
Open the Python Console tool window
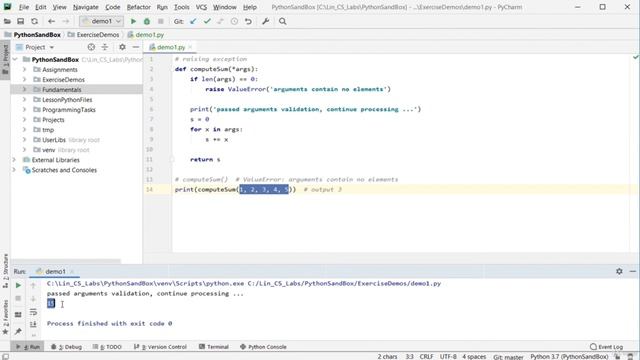pyautogui.click(x=263, y=347)
